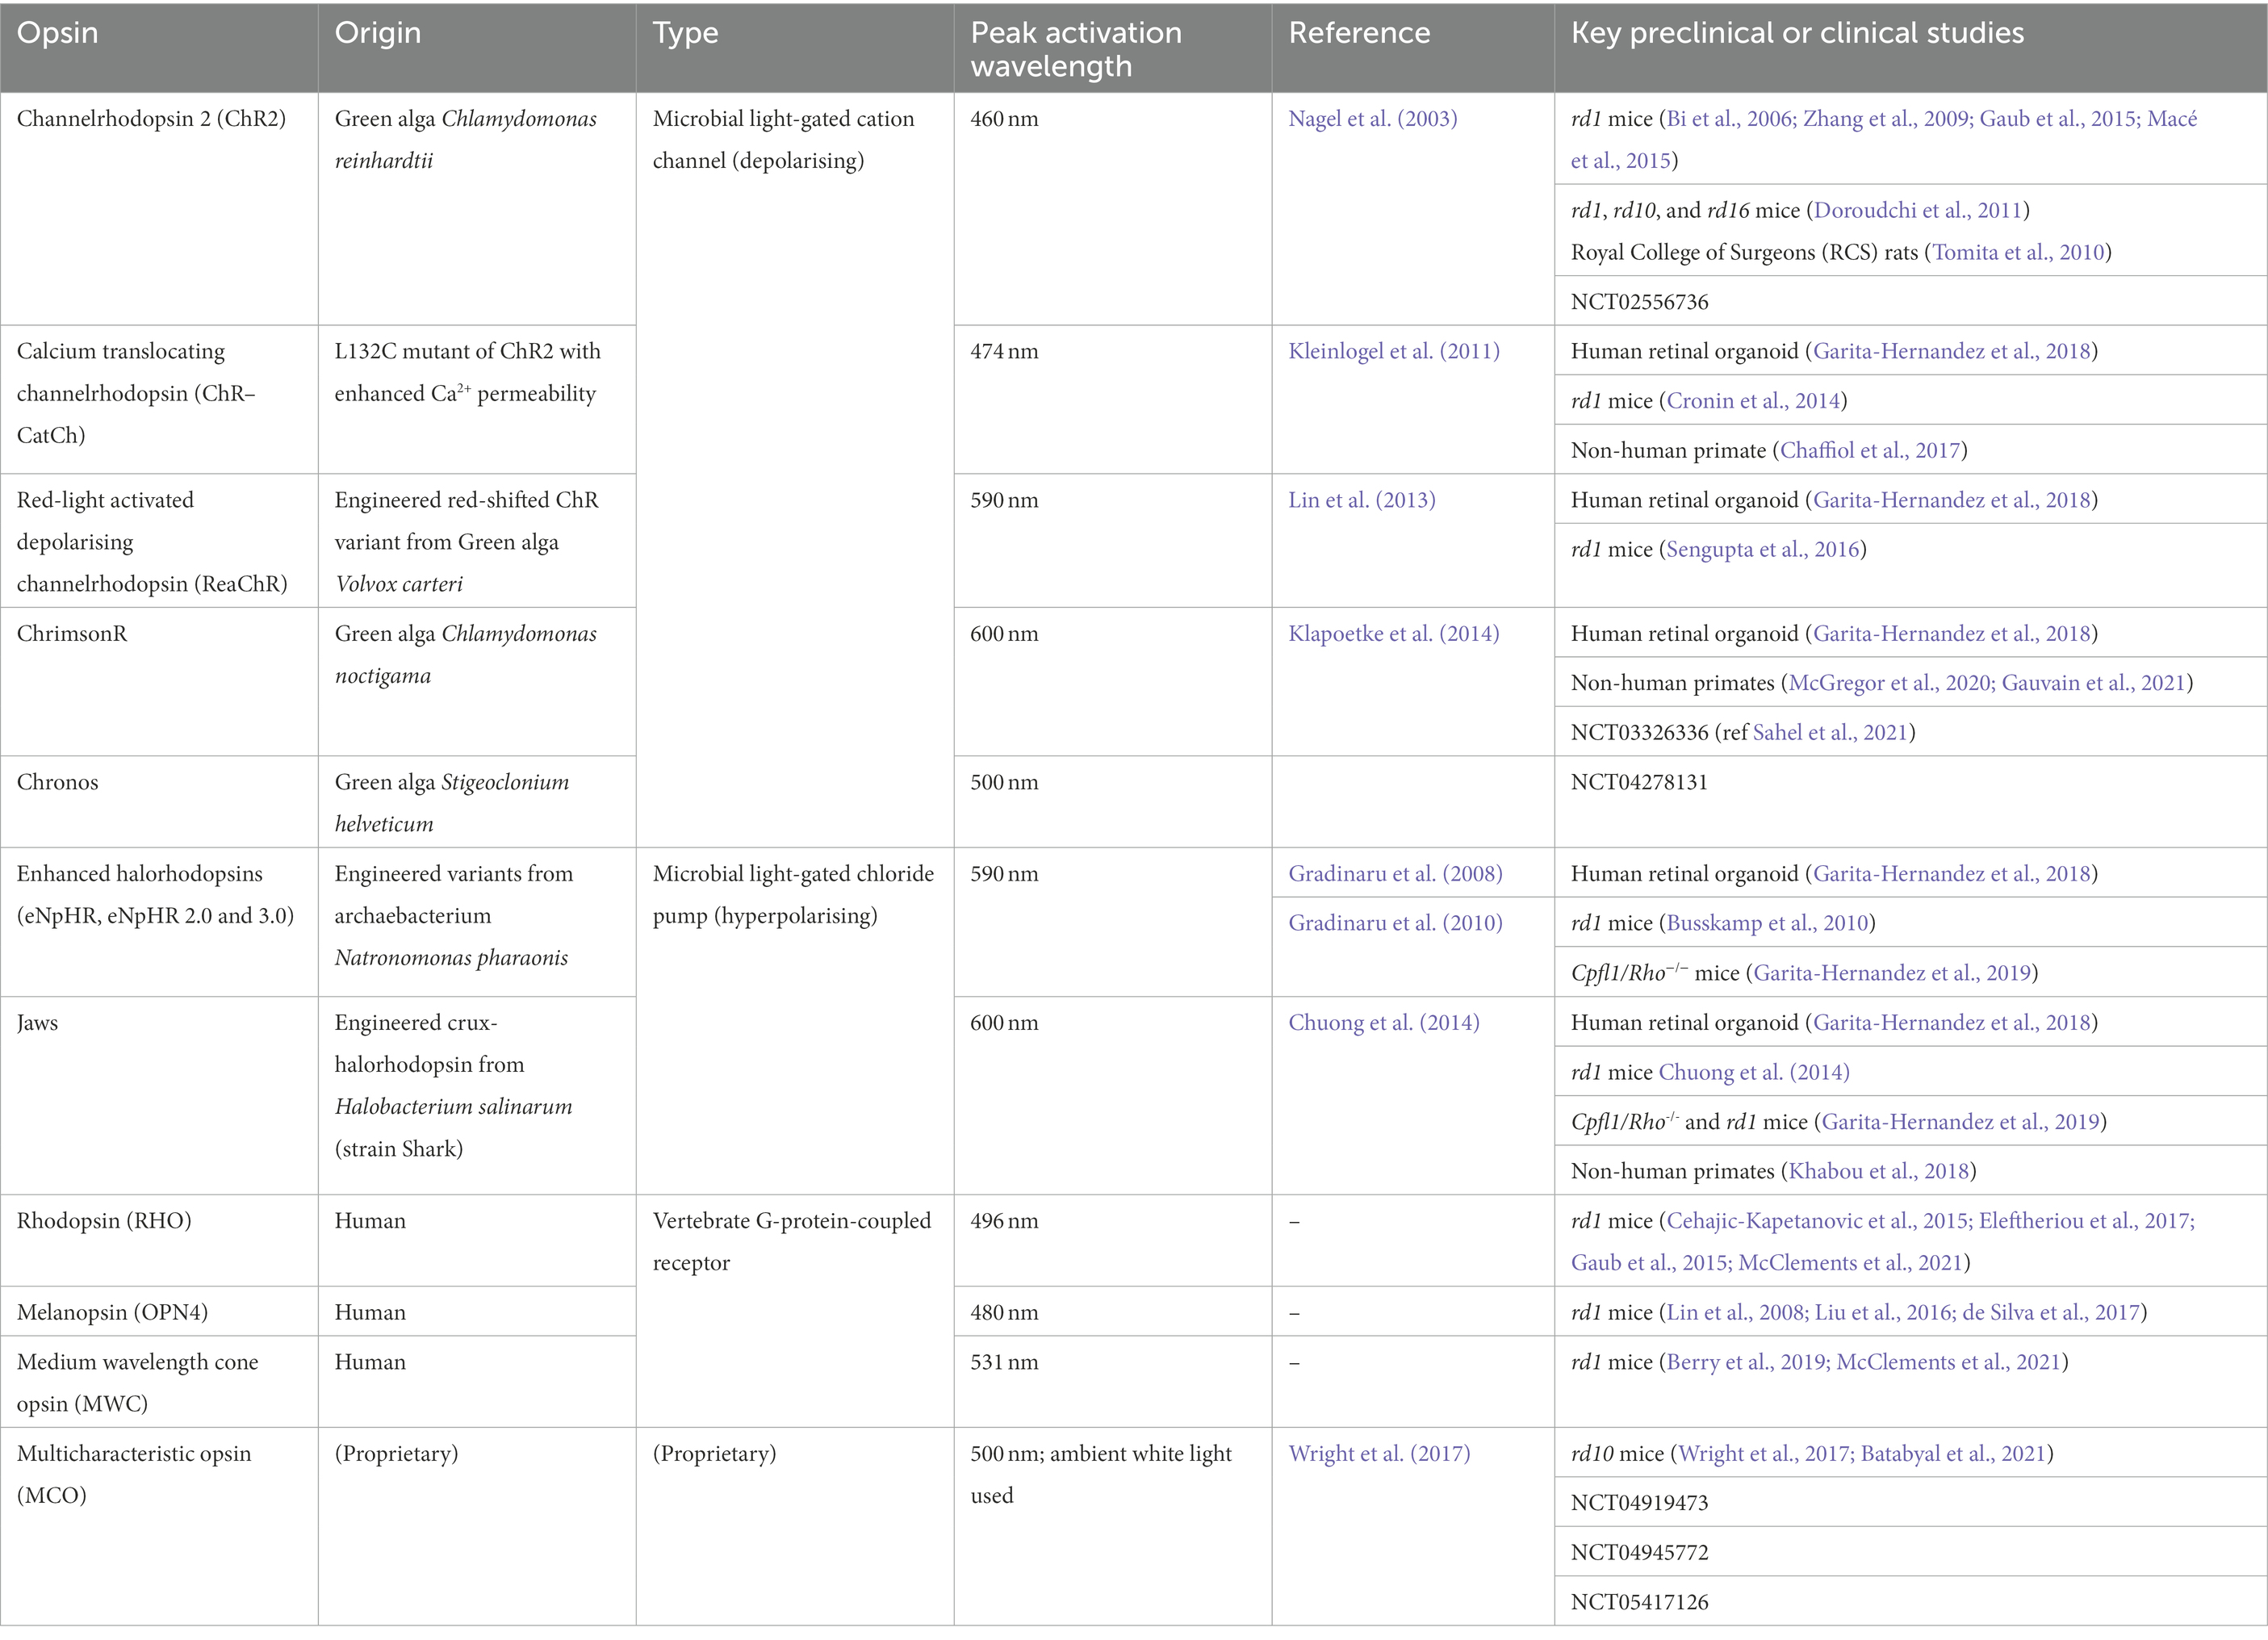Open the Gauvain et al., 2021 citation
This screenshot has width=2268, height=1640.
[2093, 684]
